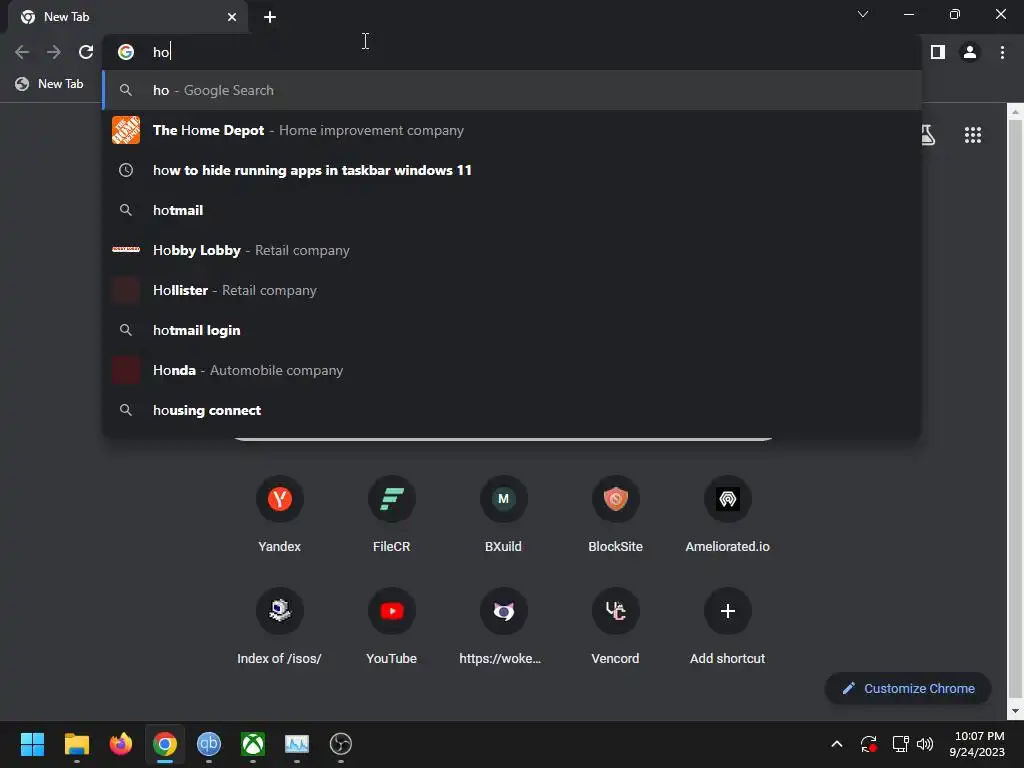Click Customize Chrome button
Viewport: 1024px width, 768px height.
click(x=908, y=688)
